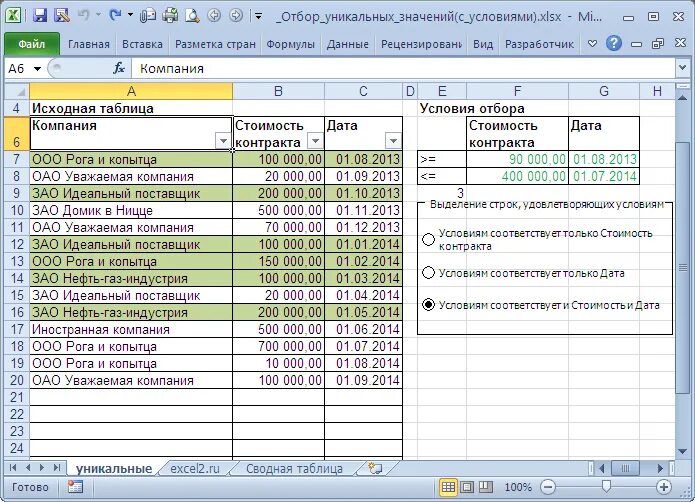Viewport: 695px width, 502px height.
Task: Switch to the Сводная таблица sheet tab
Action: pyautogui.click(x=294, y=468)
